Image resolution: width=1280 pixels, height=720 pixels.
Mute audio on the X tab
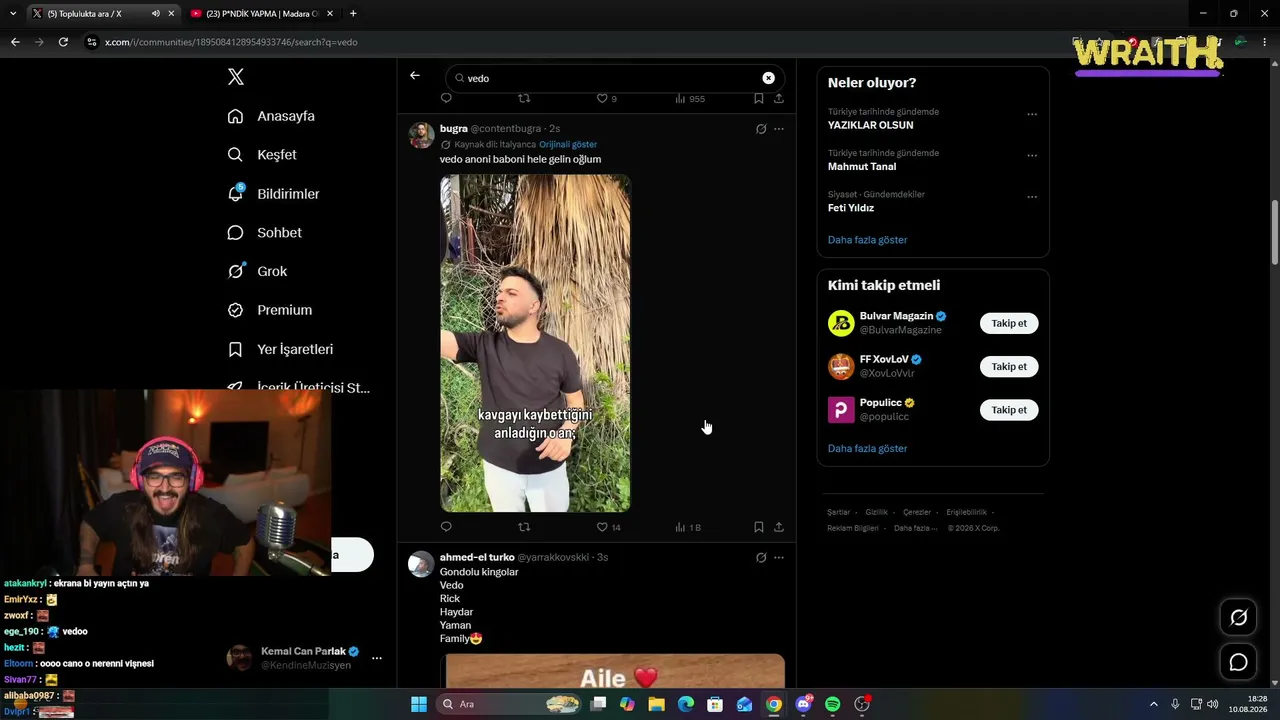click(156, 13)
